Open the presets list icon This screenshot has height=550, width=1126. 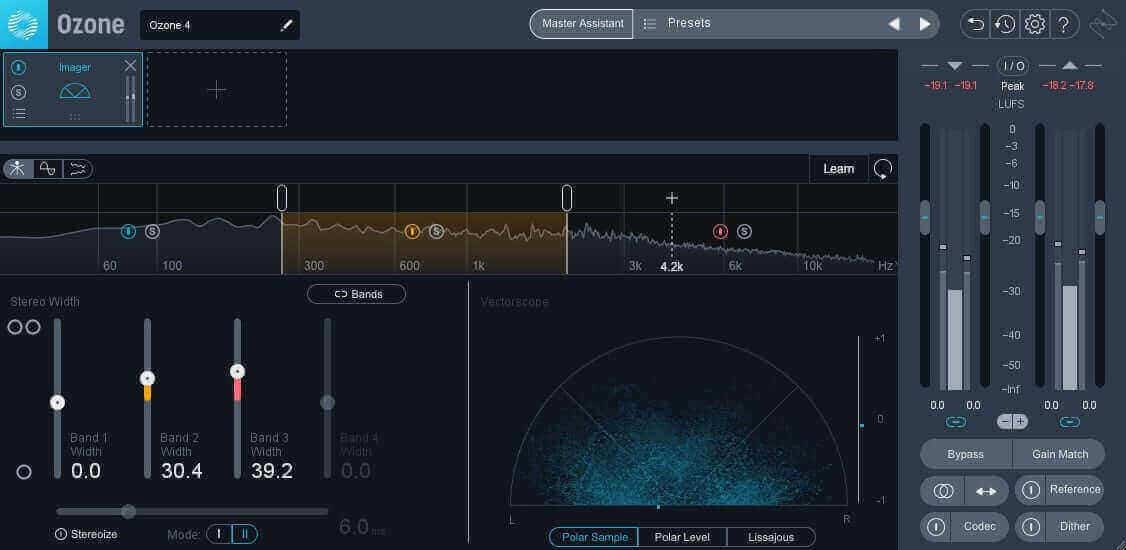[x=650, y=24]
